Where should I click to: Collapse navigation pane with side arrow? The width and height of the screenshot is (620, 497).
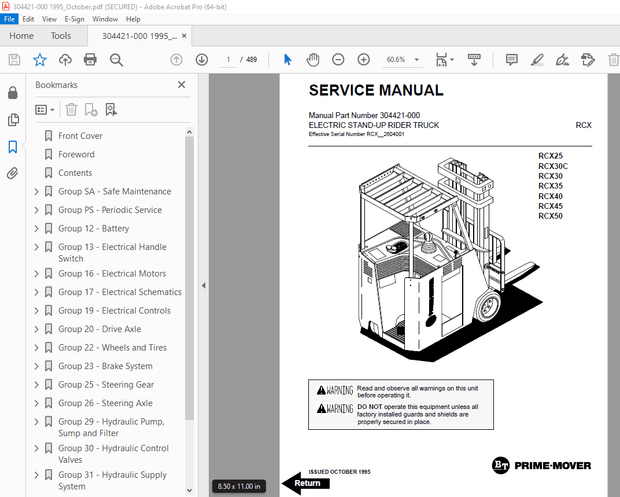pyautogui.click(x=204, y=285)
